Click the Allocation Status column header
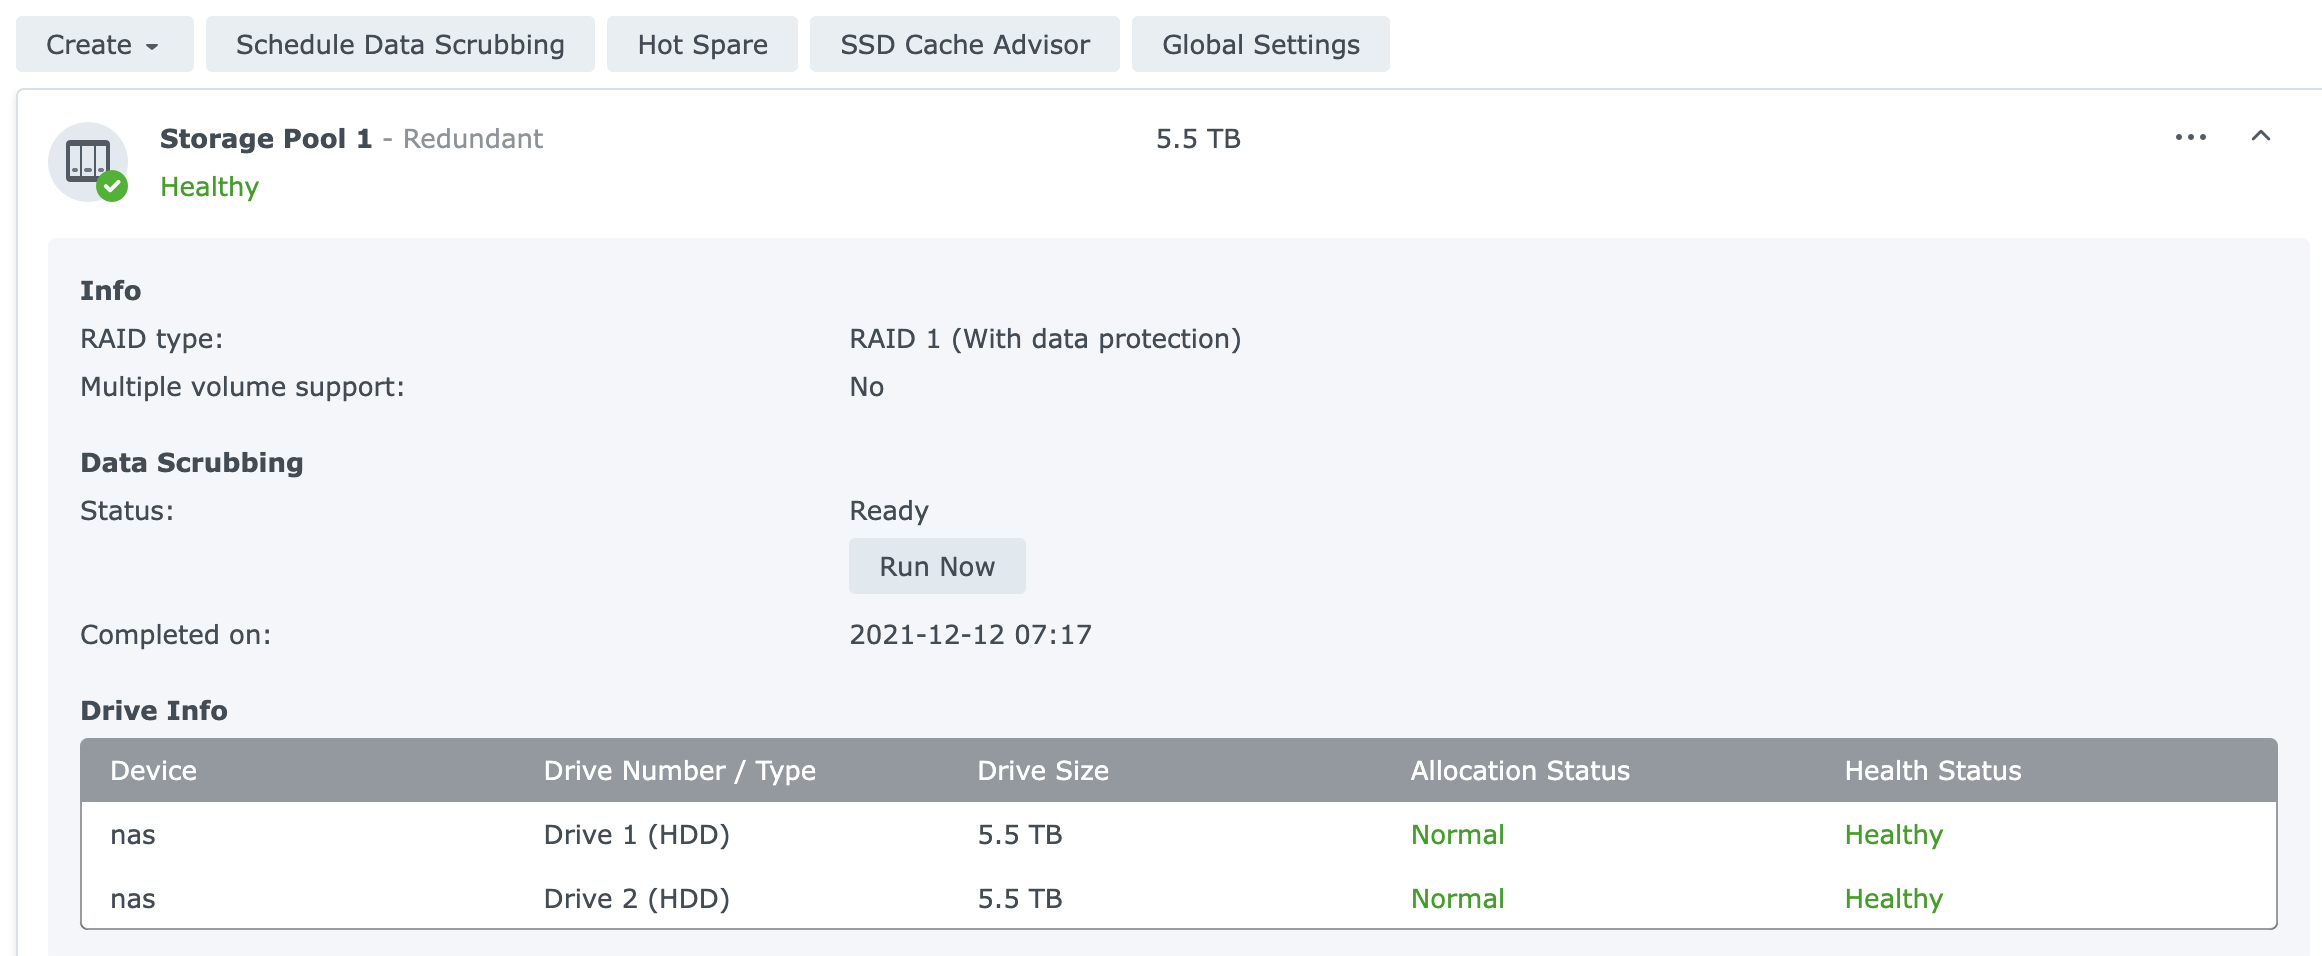Image resolution: width=2322 pixels, height=956 pixels. (1519, 771)
